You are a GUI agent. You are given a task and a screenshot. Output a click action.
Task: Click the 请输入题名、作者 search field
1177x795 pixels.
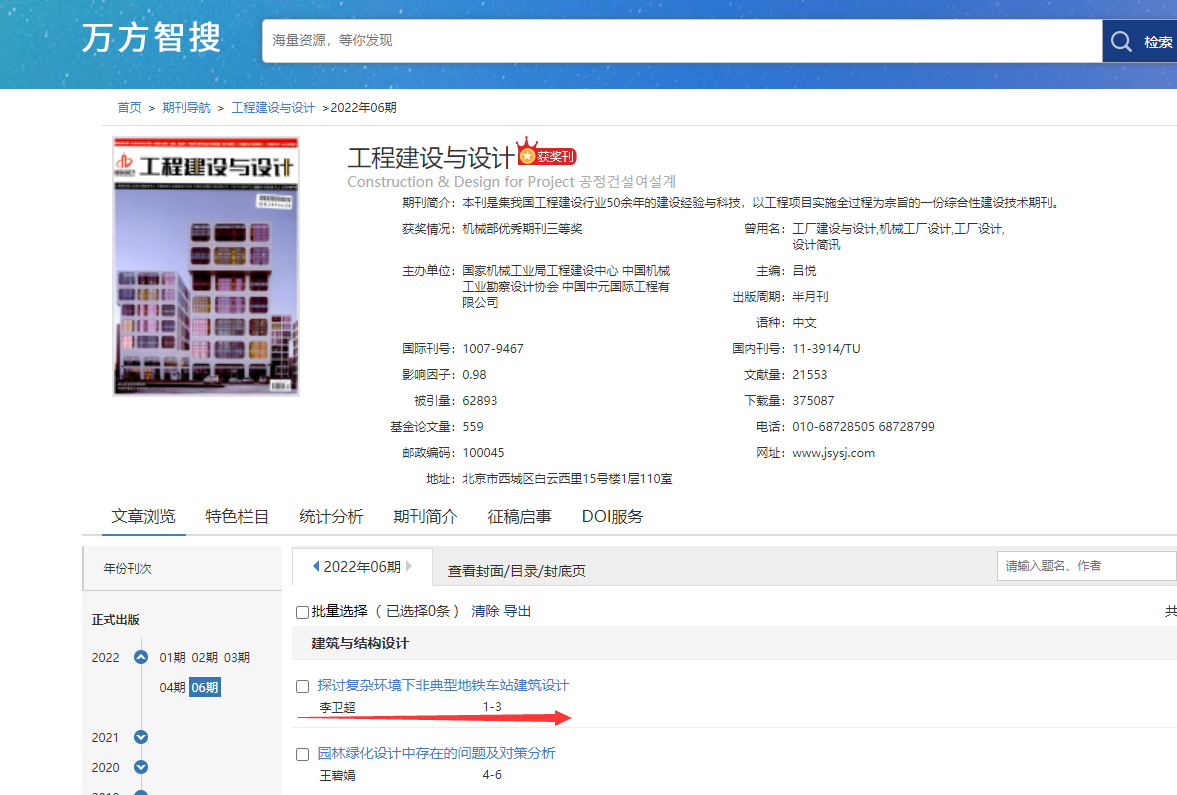coord(1086,566)
